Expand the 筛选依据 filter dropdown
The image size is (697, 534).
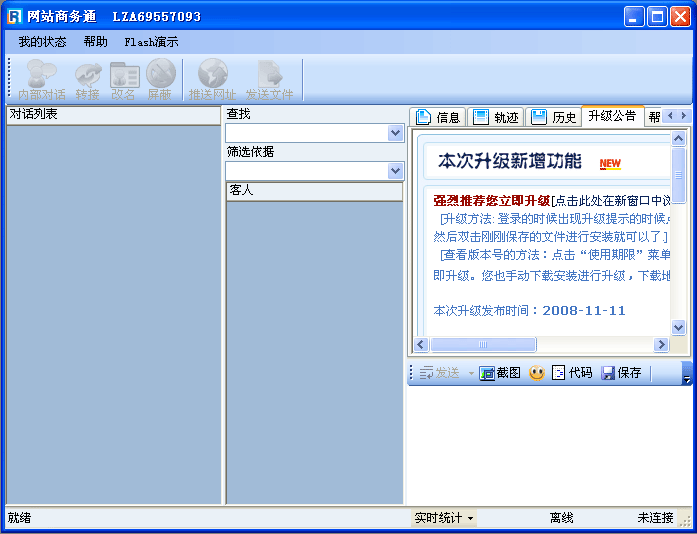click(x=395, y=171)
